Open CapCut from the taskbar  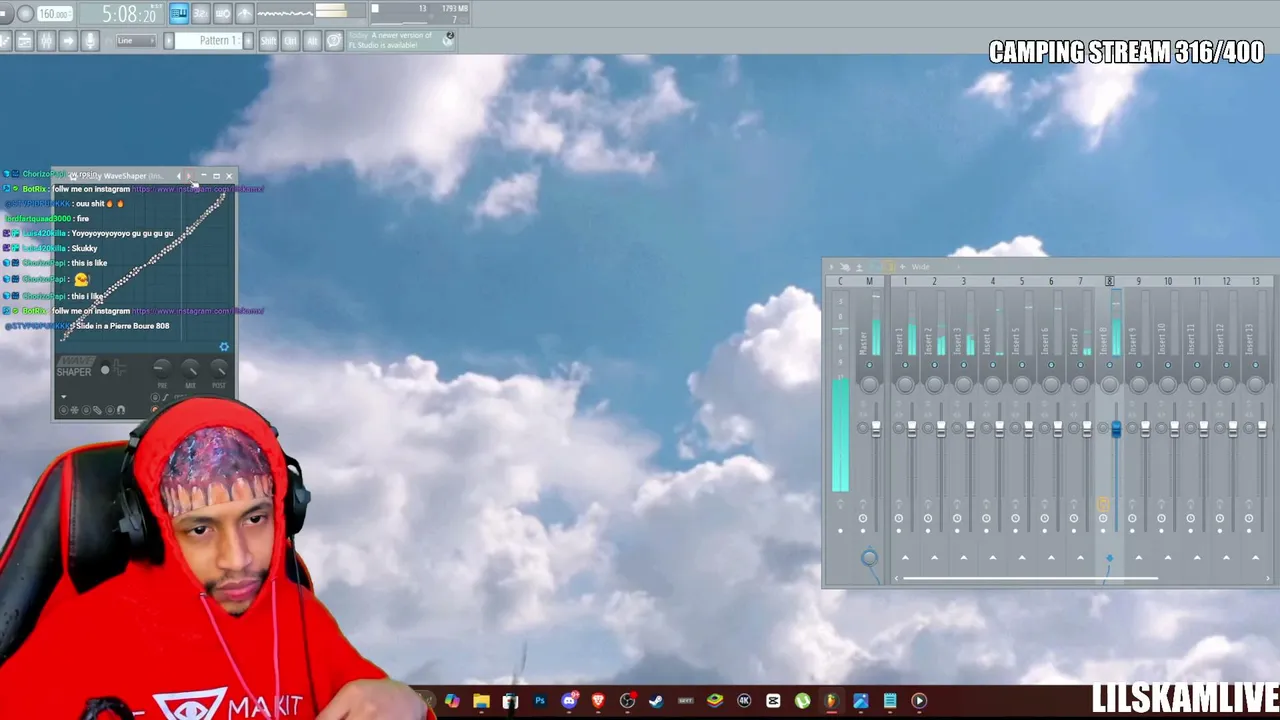pos(773,701)
